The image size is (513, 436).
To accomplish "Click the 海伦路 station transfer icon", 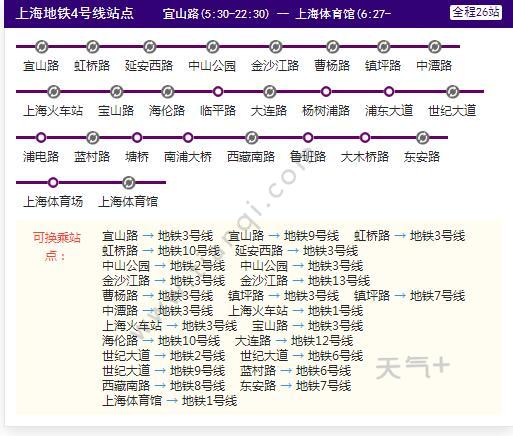I will coord(167,92).
